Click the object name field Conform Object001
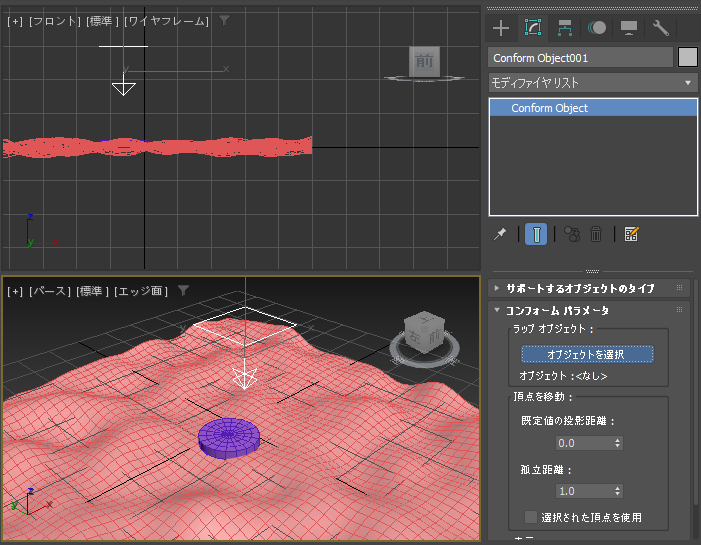The height and width of the screenshot is (545, 701). pos(580,58)
